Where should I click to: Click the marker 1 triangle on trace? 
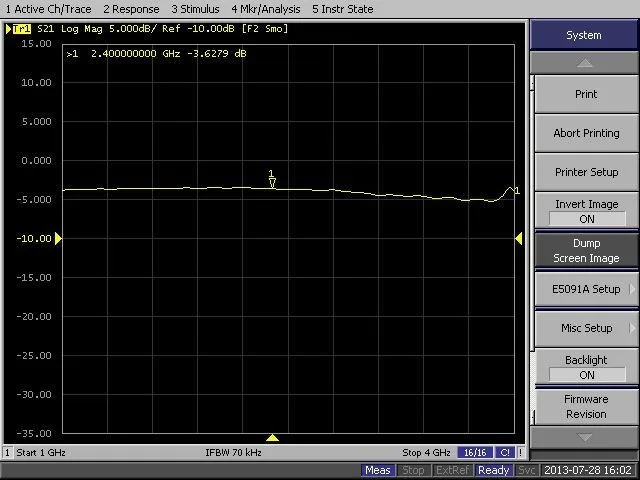point(272,183)
